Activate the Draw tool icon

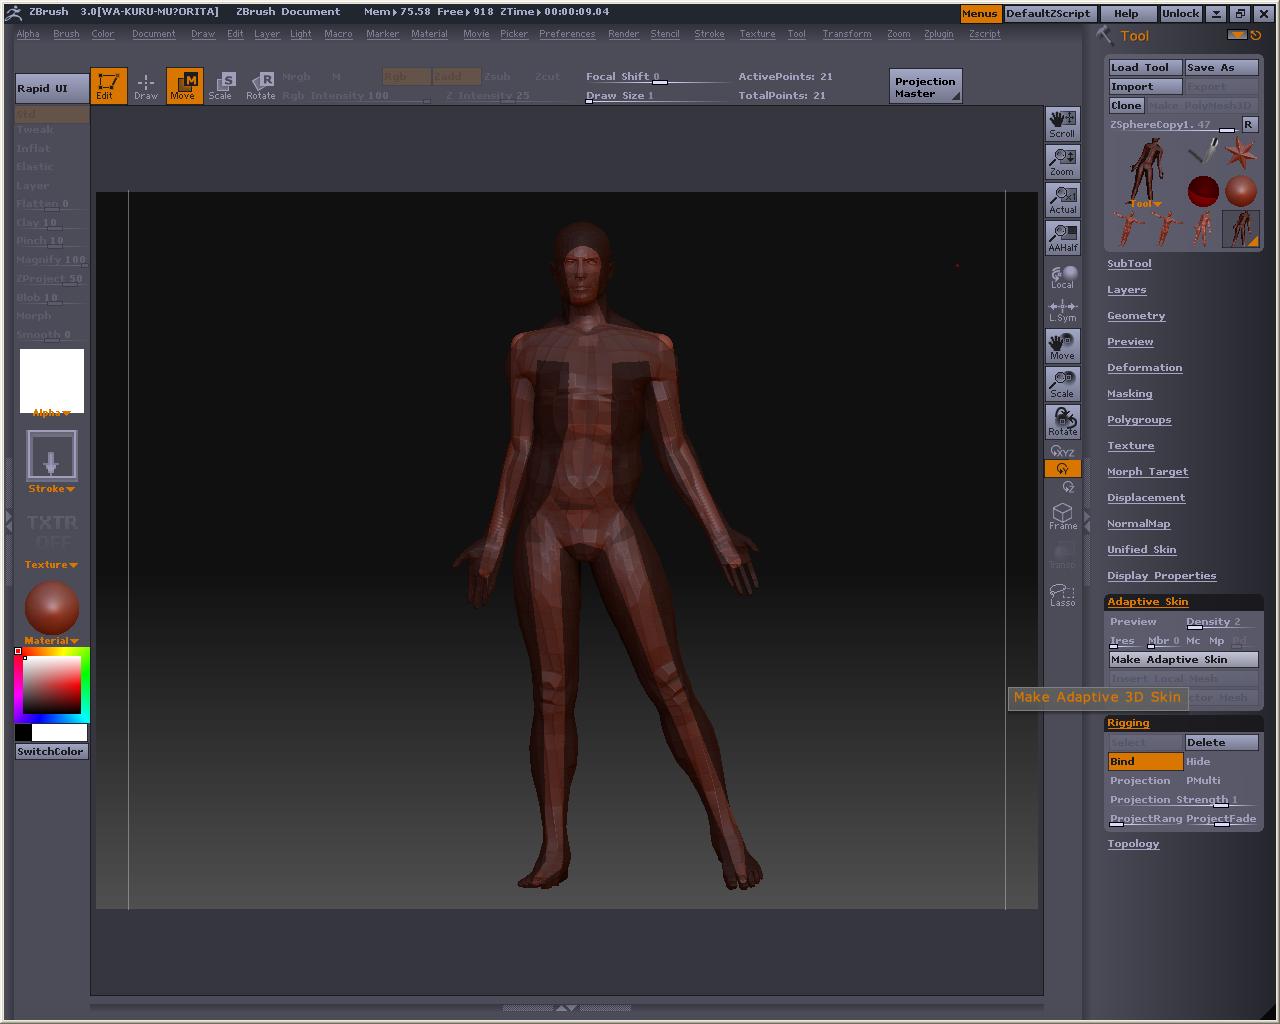[146, 86]
